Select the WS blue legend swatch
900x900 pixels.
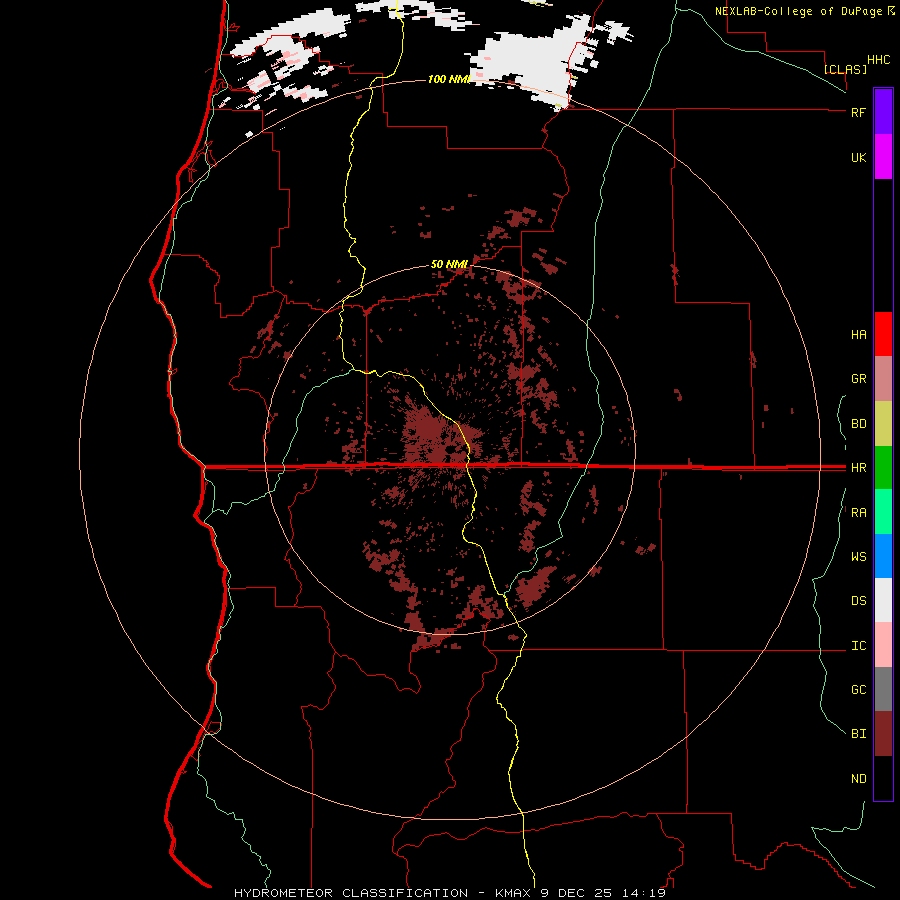pos(883,556)
